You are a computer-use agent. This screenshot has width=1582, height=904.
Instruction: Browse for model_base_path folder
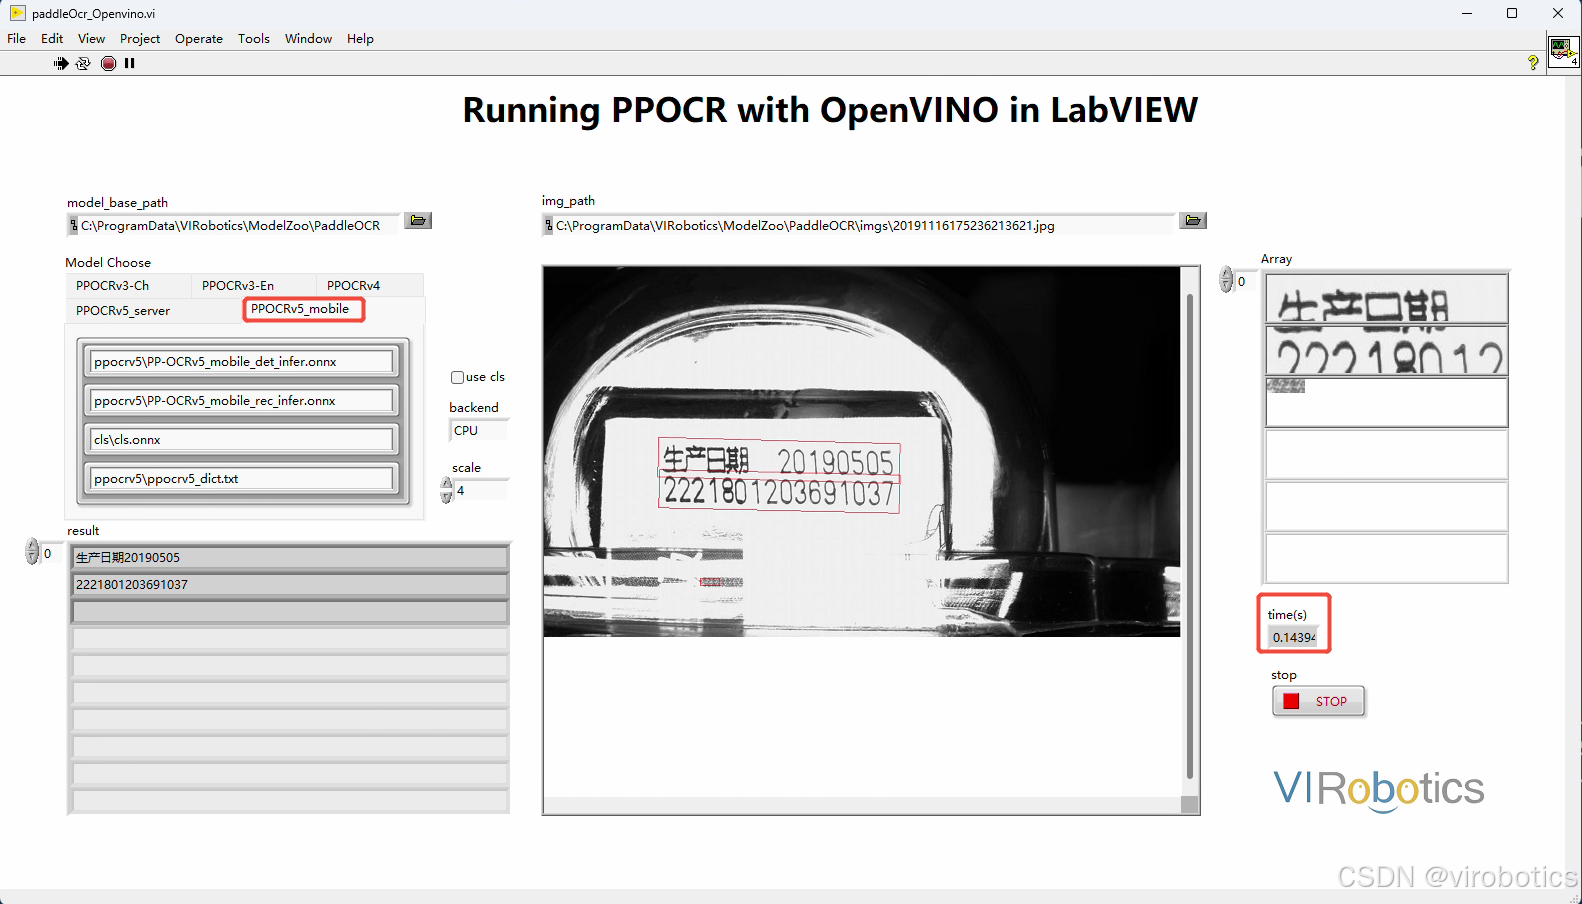click(418, 221)
